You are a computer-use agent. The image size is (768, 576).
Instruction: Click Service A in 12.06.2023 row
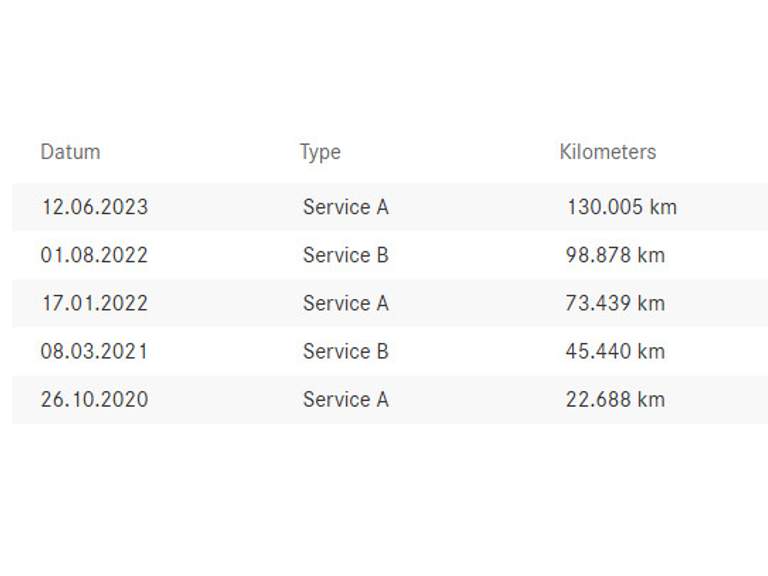(345, 207)
